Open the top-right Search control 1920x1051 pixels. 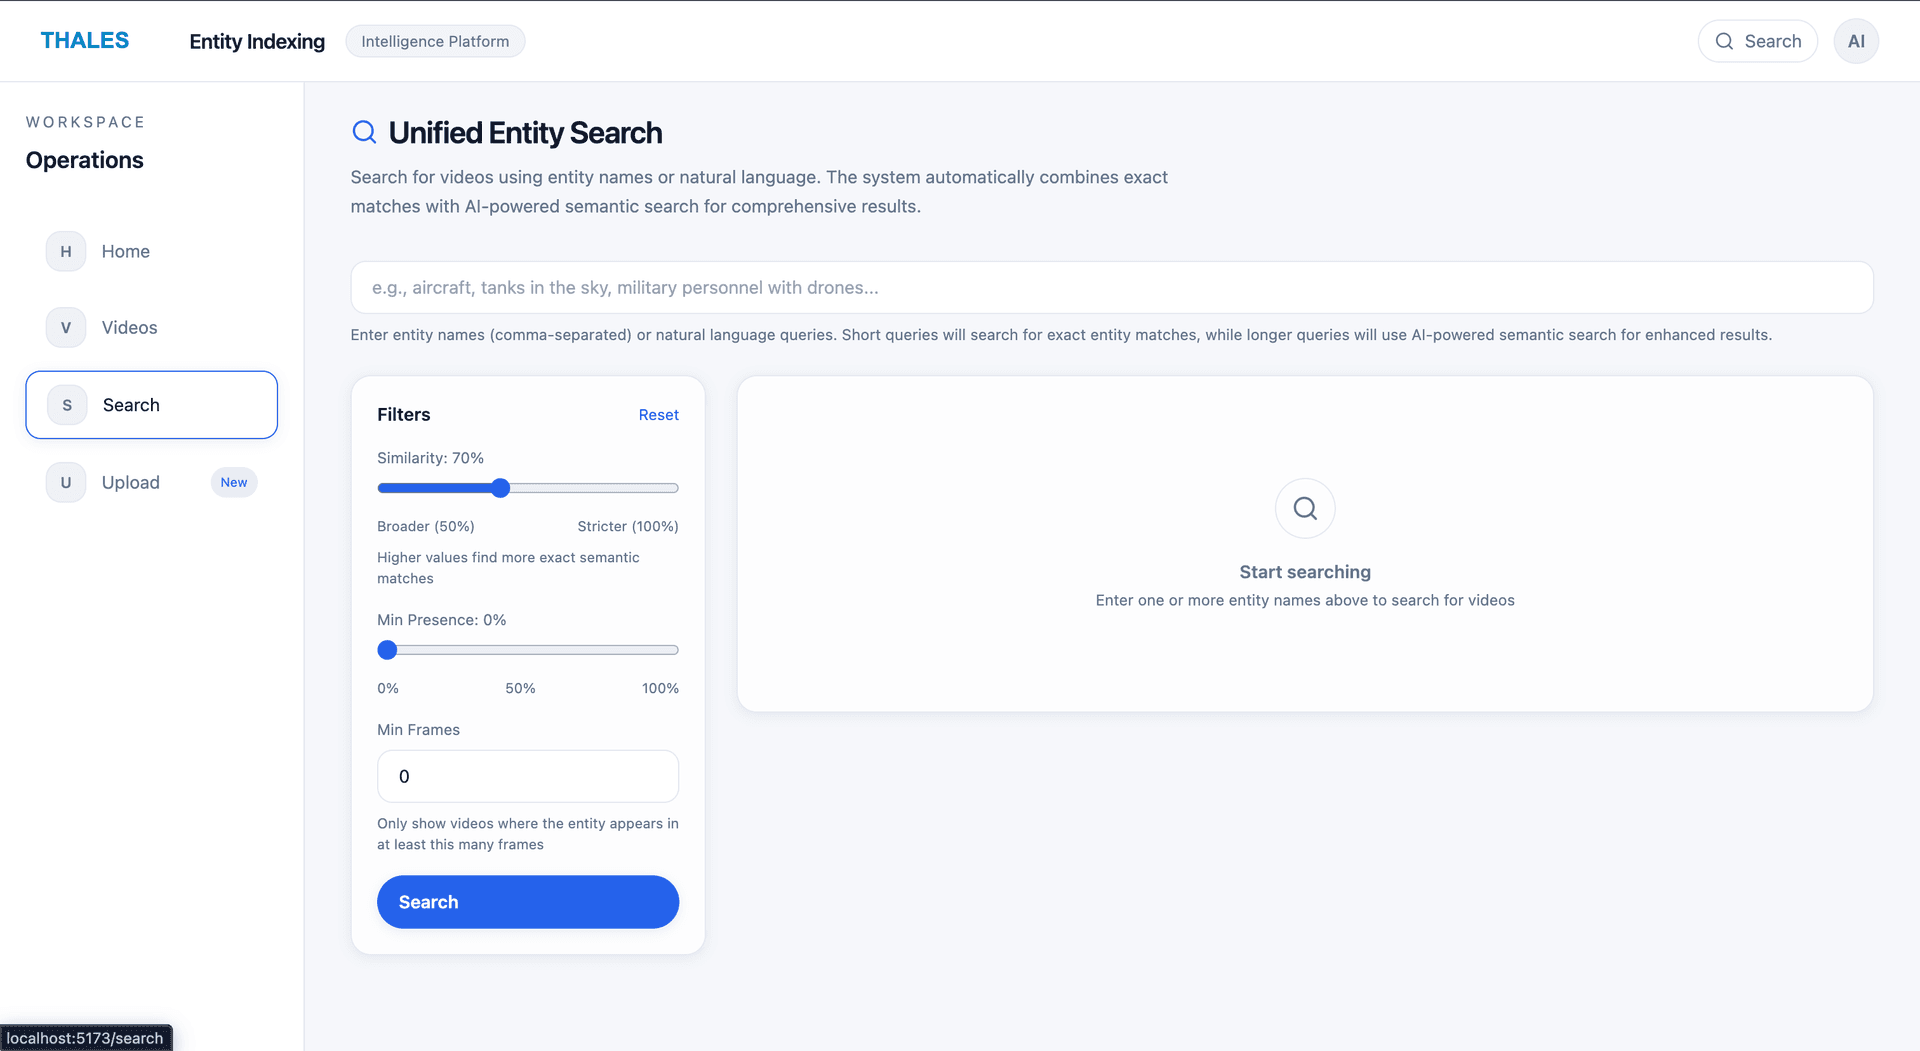(1758, 41)
